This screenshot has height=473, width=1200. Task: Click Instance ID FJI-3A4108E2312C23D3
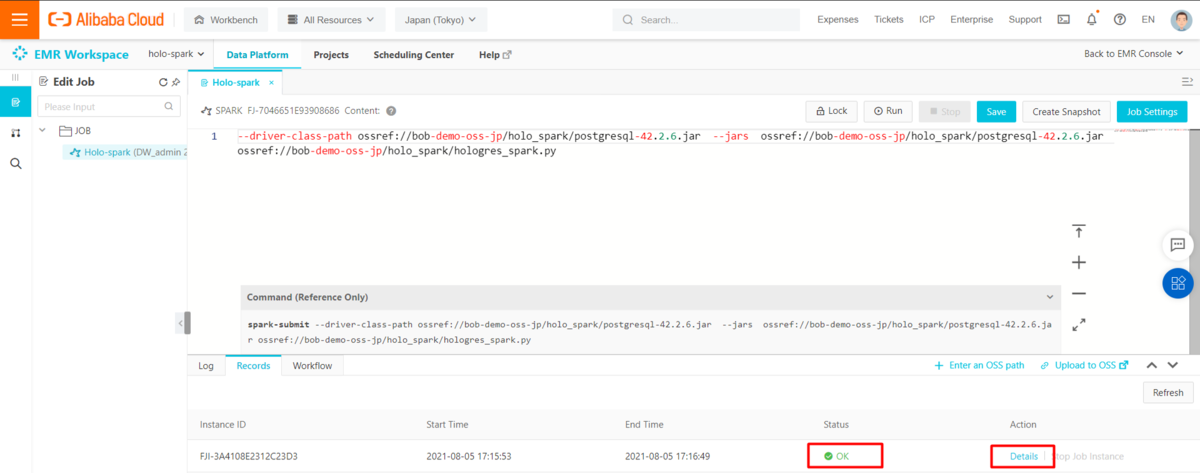pos(249,456)
